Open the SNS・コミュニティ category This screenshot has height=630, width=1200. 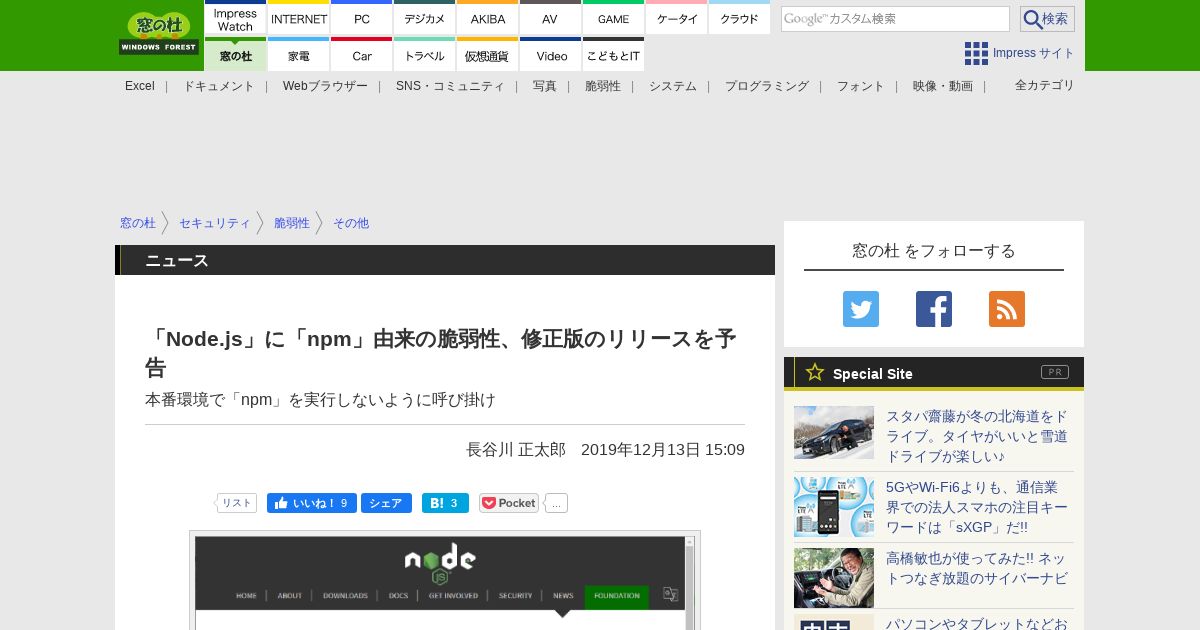pyautogui.click(x=450, y=86)
